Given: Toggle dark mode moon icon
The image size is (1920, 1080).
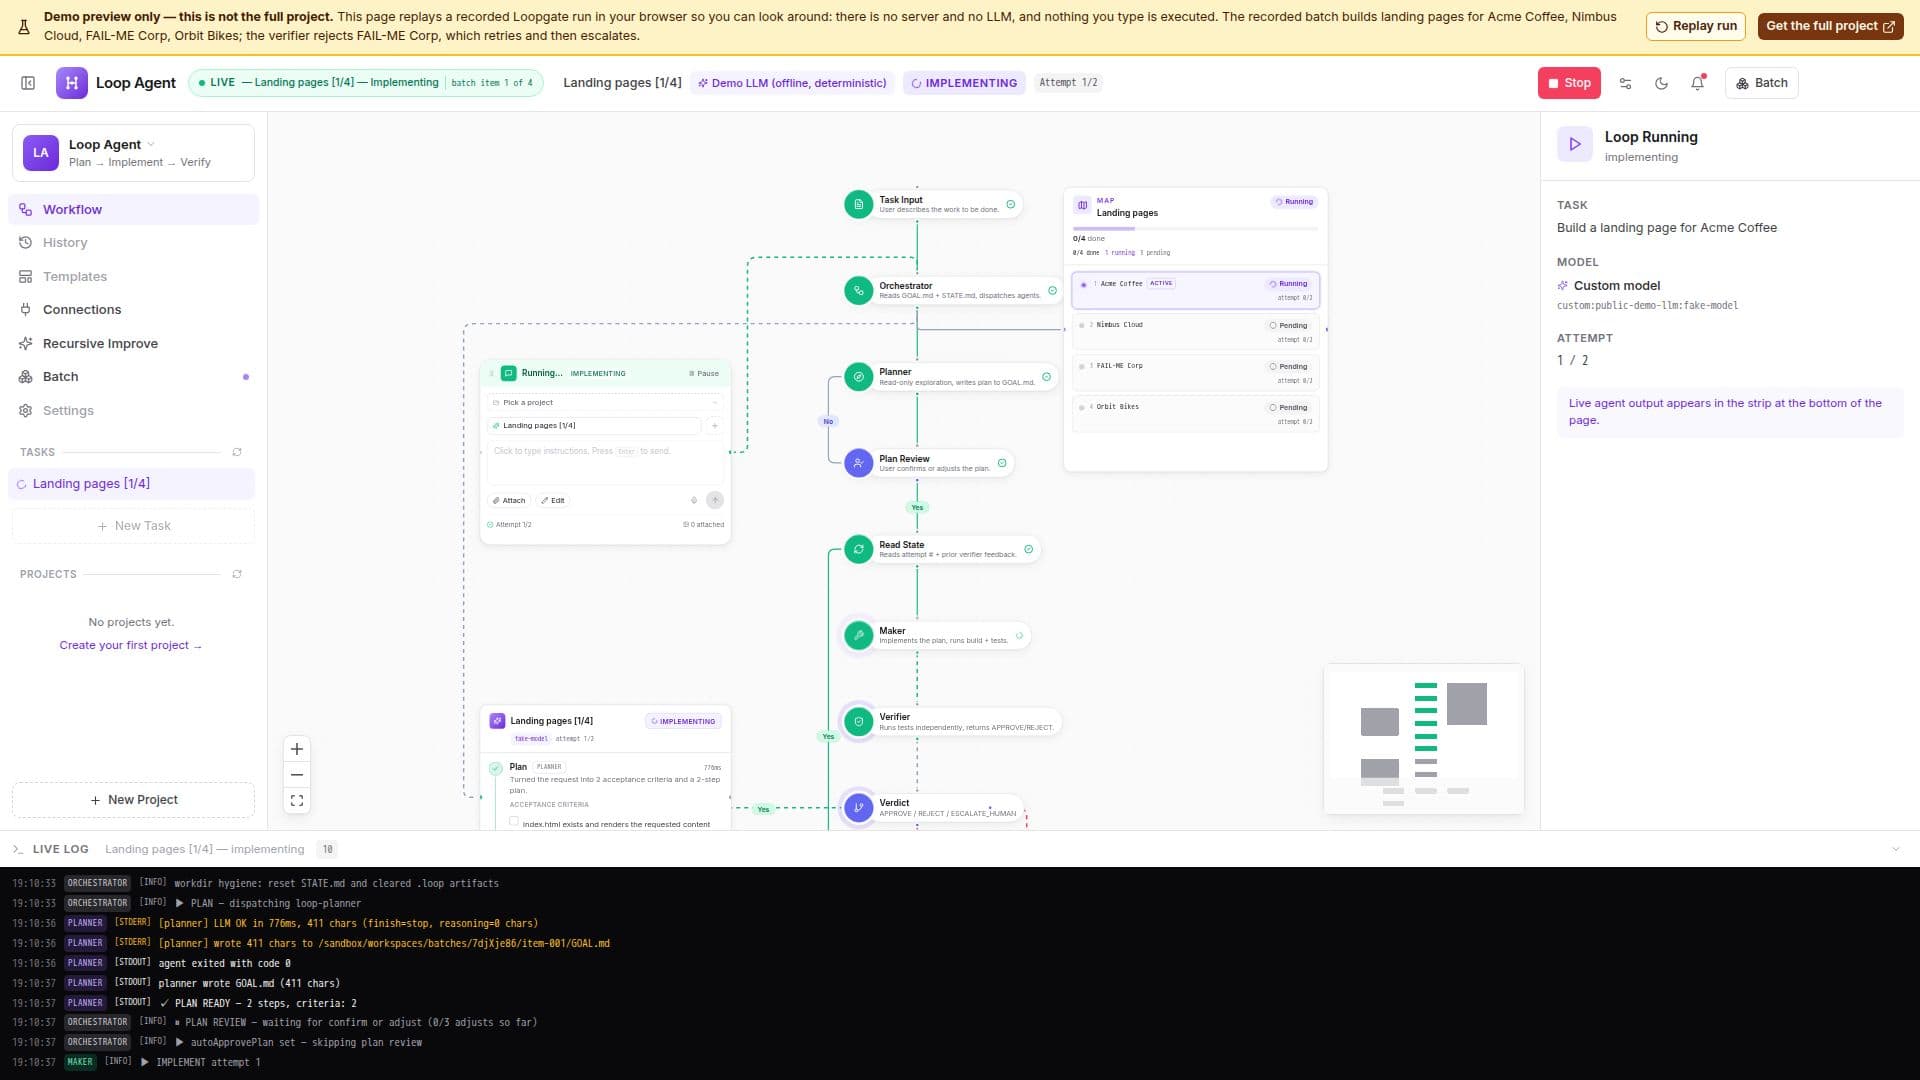Looking at the screenshot, I should click(1661, 83).
